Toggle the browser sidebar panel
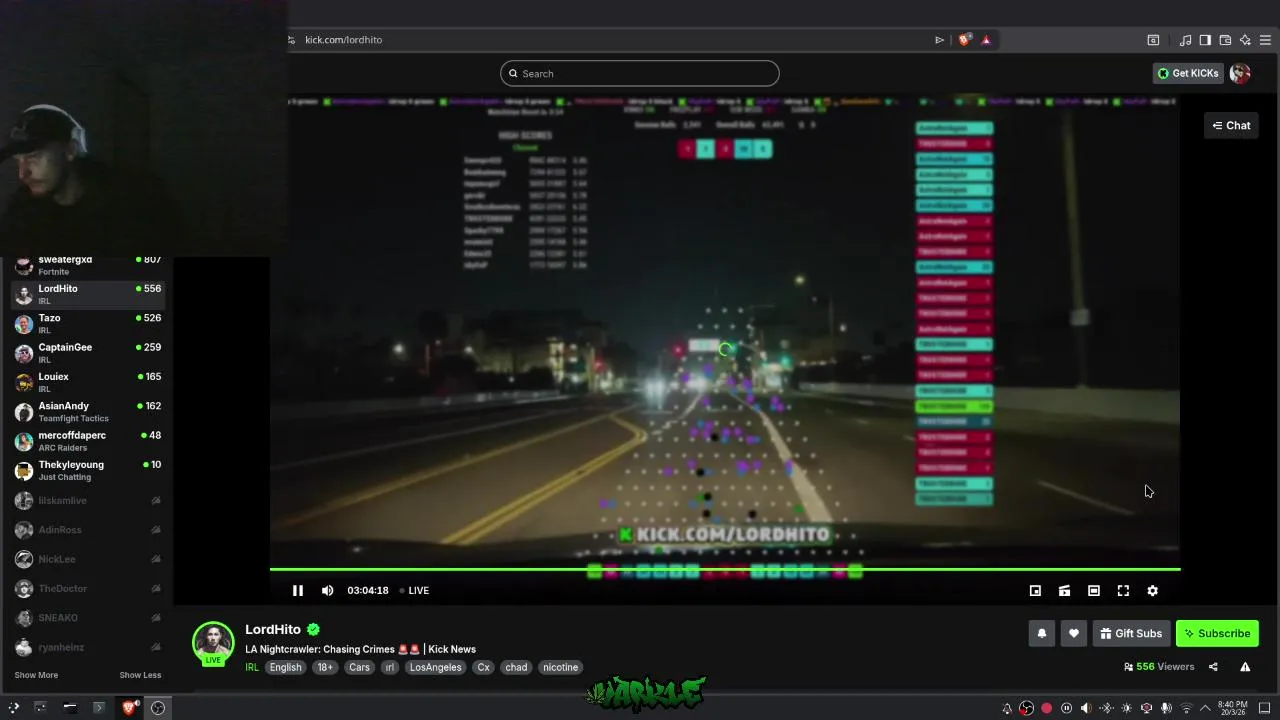The width and height of the screenshot is (1280, 720). 1205,40
